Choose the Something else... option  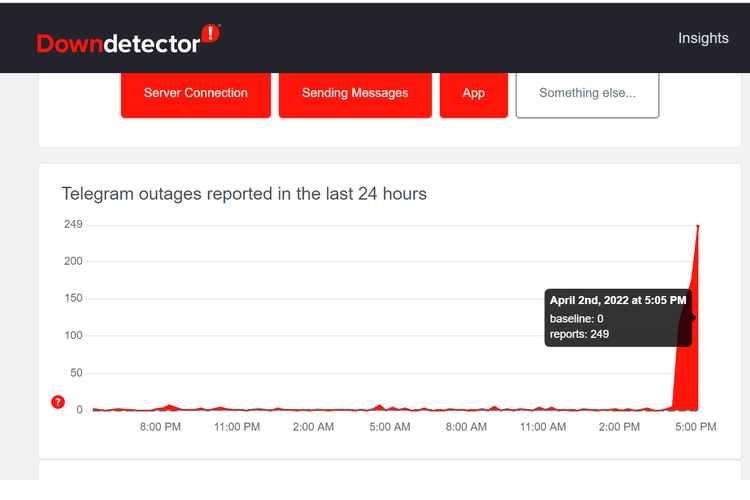coord(587,93)
